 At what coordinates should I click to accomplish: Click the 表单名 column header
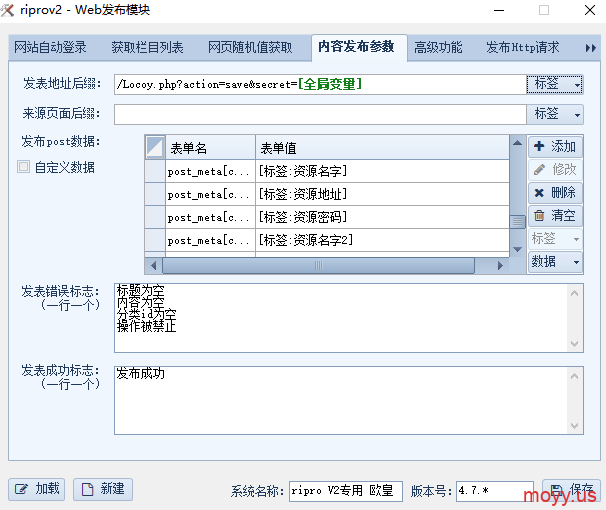(211, 147)
